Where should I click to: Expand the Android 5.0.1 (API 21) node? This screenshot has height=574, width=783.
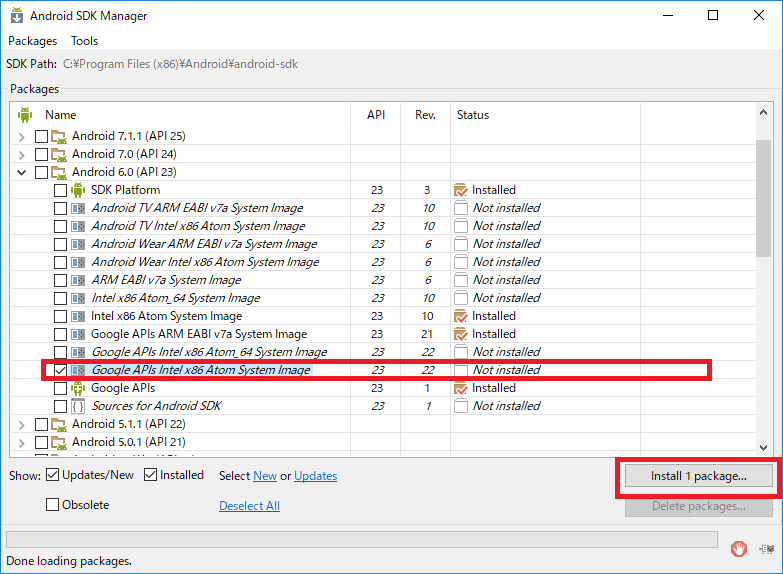21,443
